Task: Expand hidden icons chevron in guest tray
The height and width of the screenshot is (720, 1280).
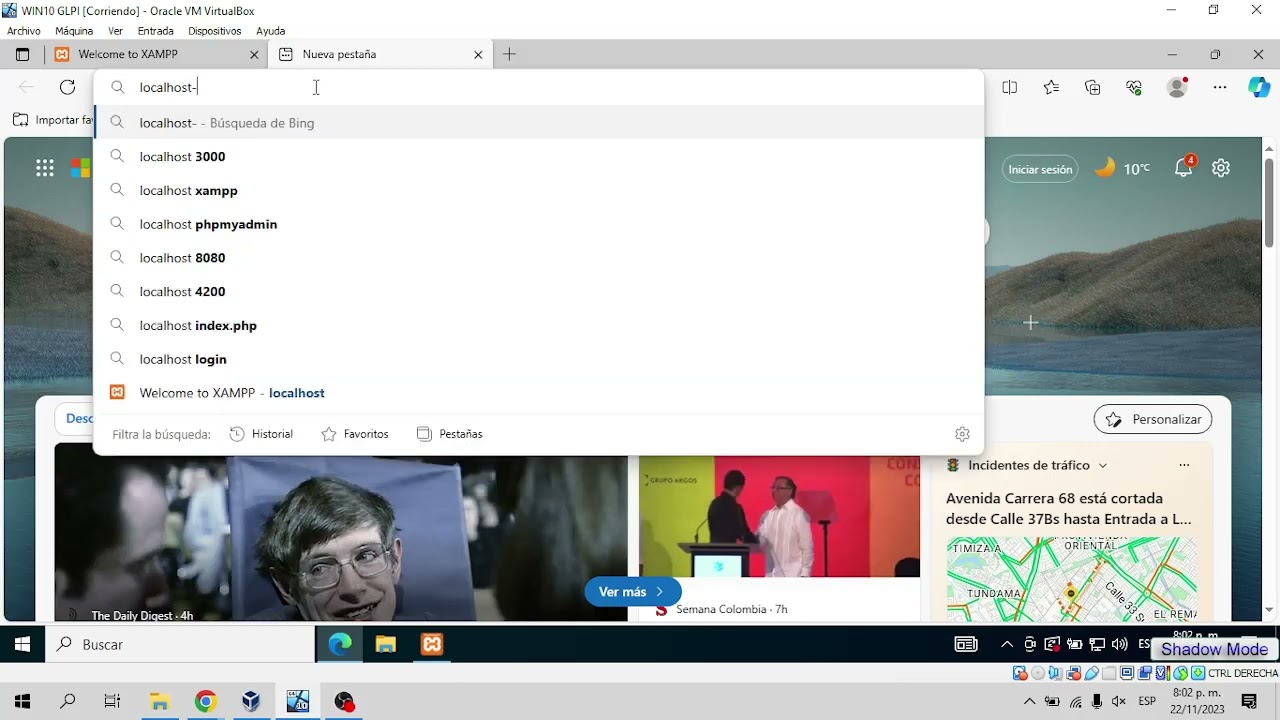Action: pos(1007,645)
